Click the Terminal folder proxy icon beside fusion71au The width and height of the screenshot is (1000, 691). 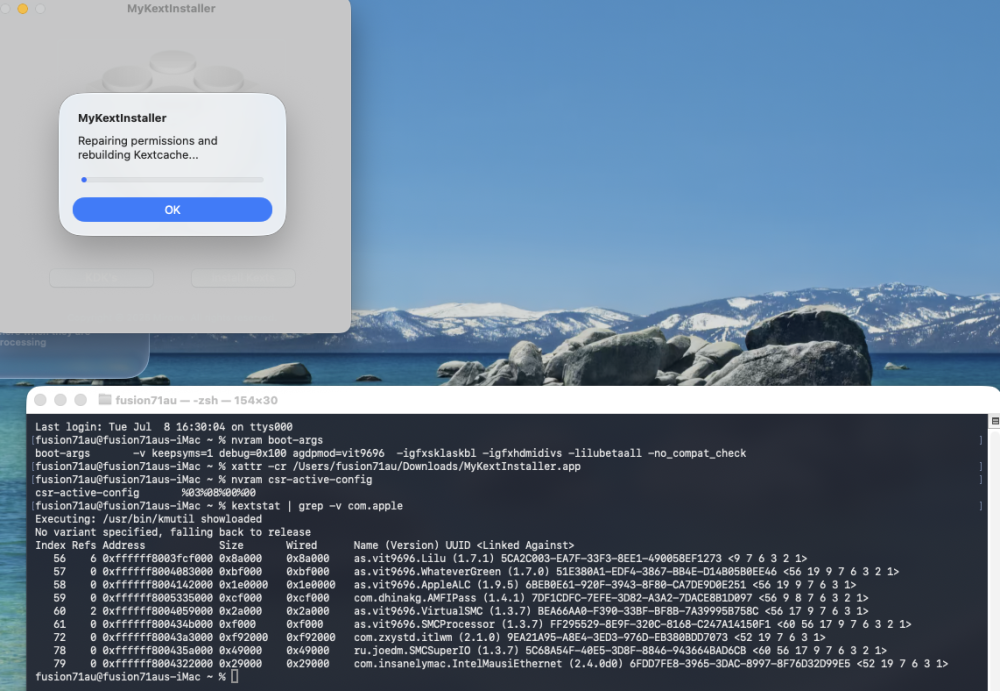tap(105, 399)
